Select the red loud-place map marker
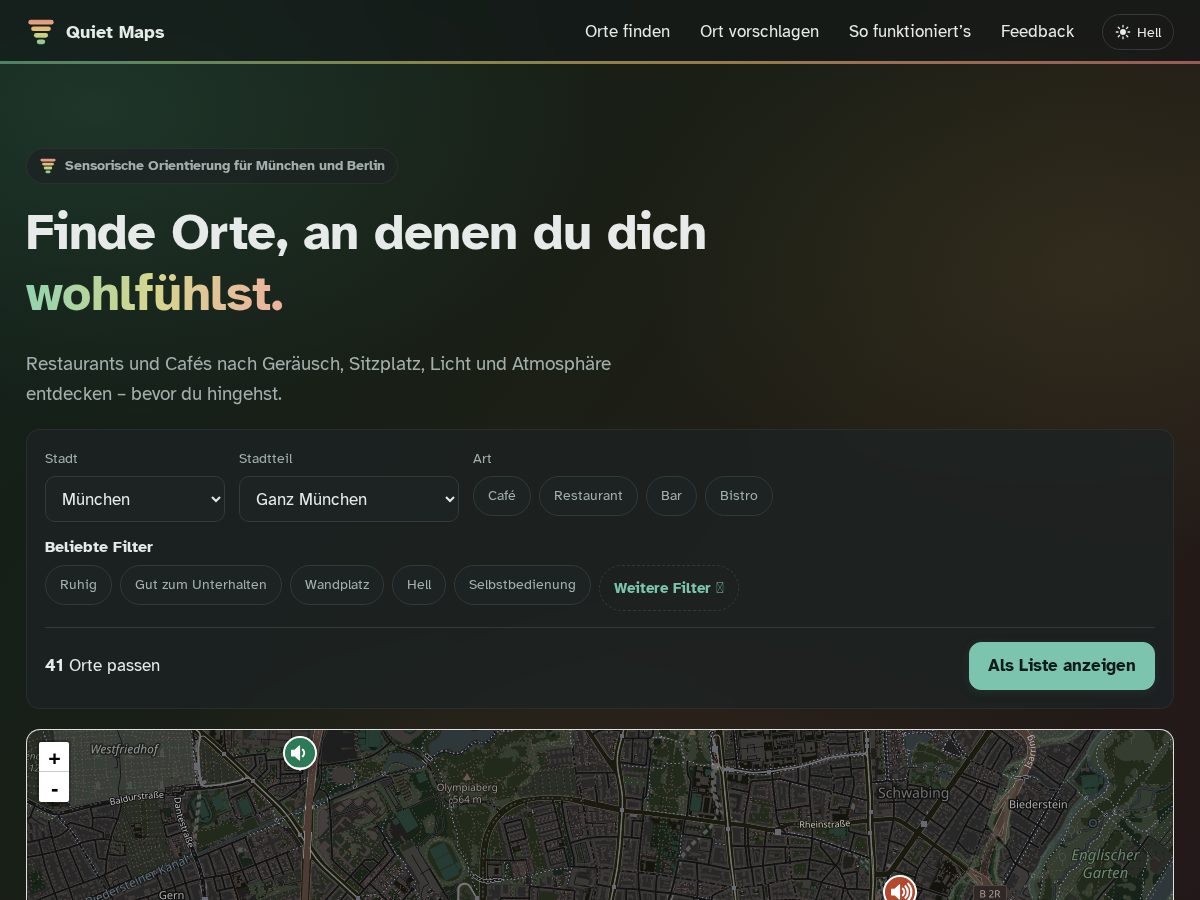Viewport: 1200px width, 900px height. pyautogui.click(x=900, y=890)
